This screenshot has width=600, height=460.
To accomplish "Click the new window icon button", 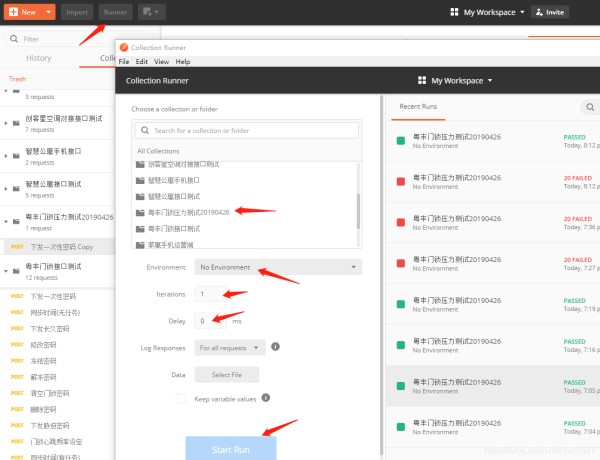I will 152,12.
